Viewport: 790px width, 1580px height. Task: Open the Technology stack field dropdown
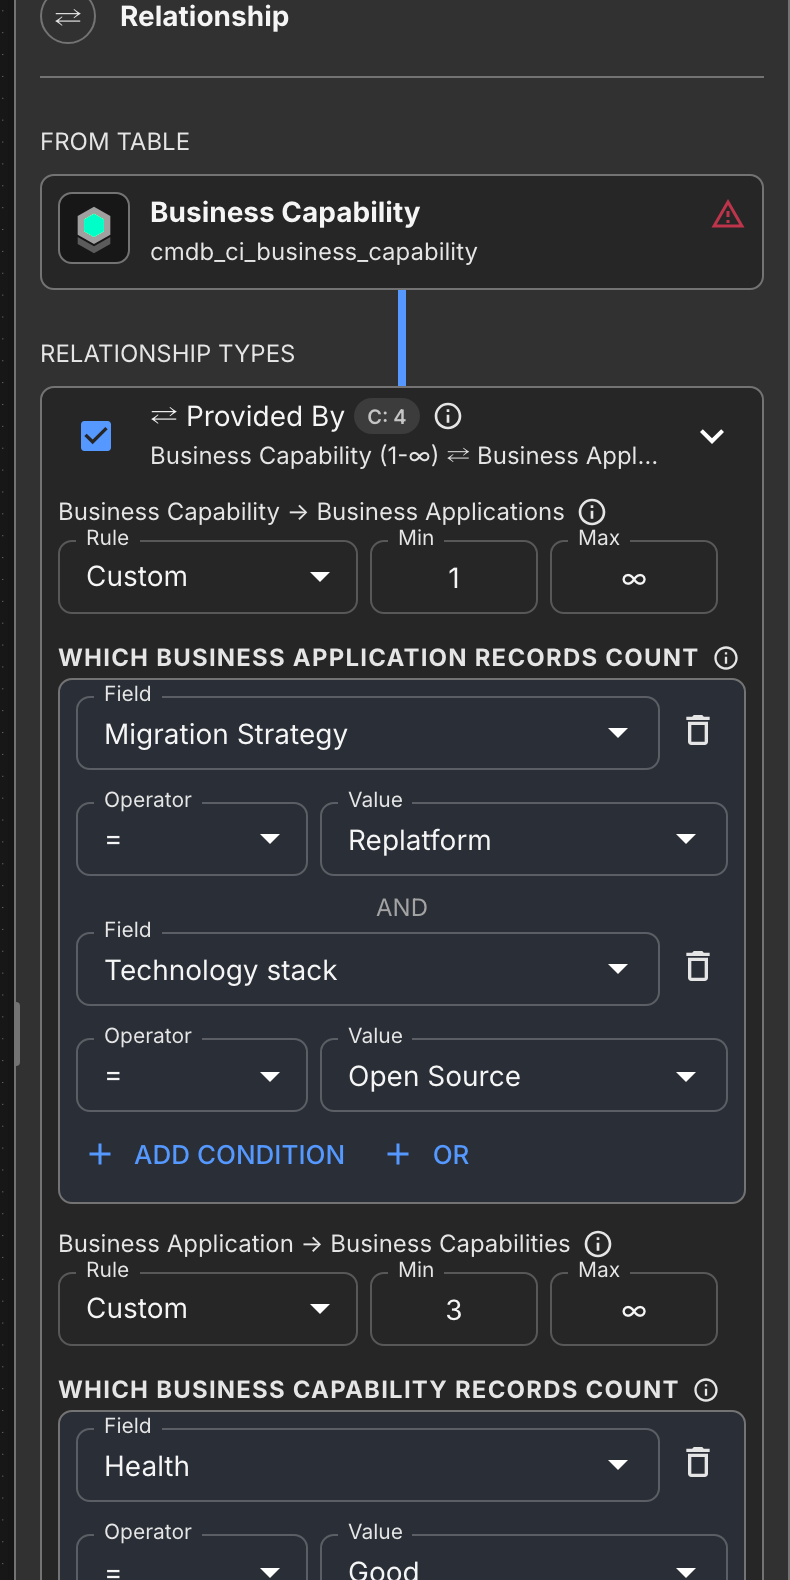coord(368,969)
